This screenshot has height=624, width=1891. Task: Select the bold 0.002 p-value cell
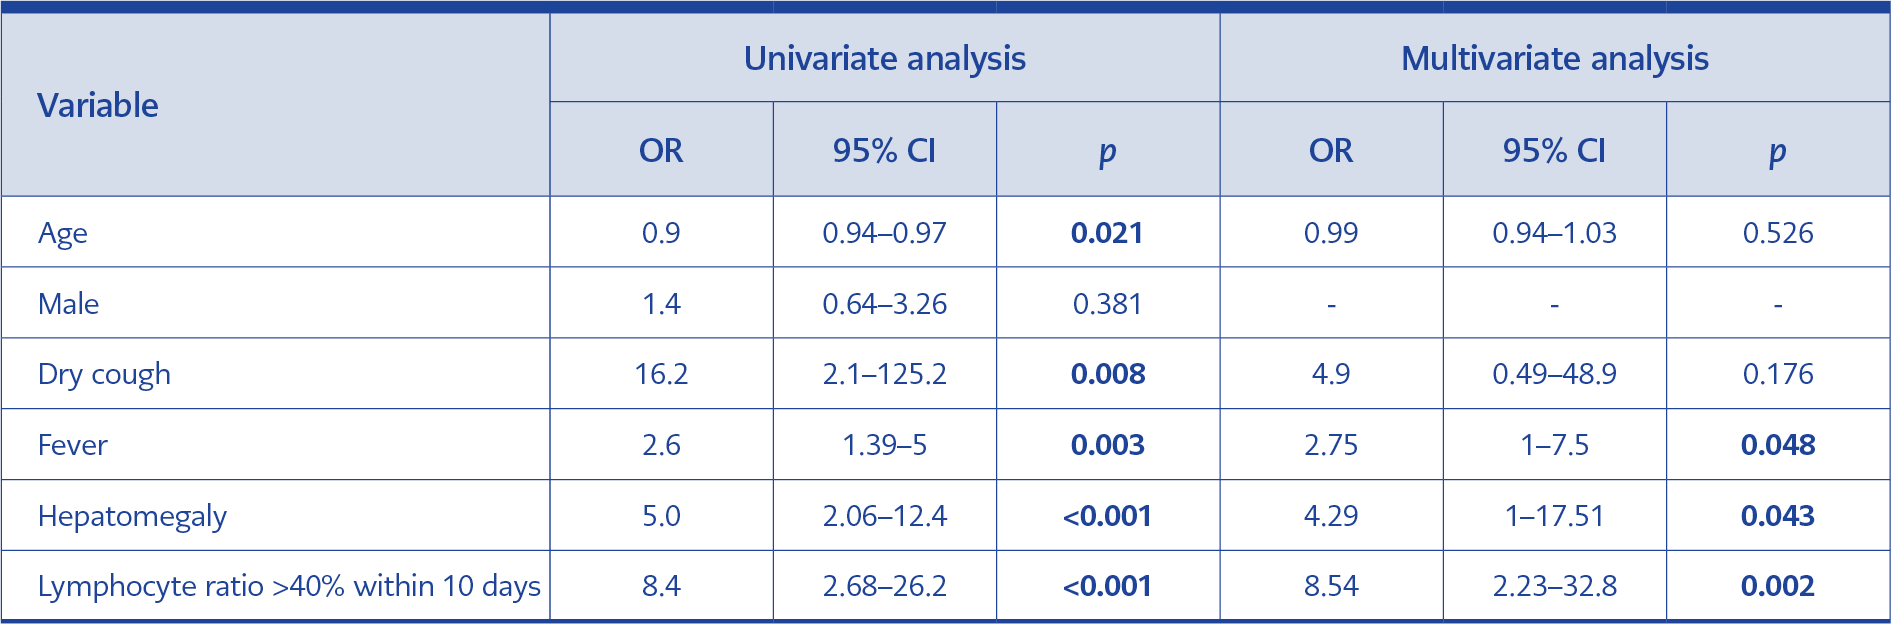1777,586
